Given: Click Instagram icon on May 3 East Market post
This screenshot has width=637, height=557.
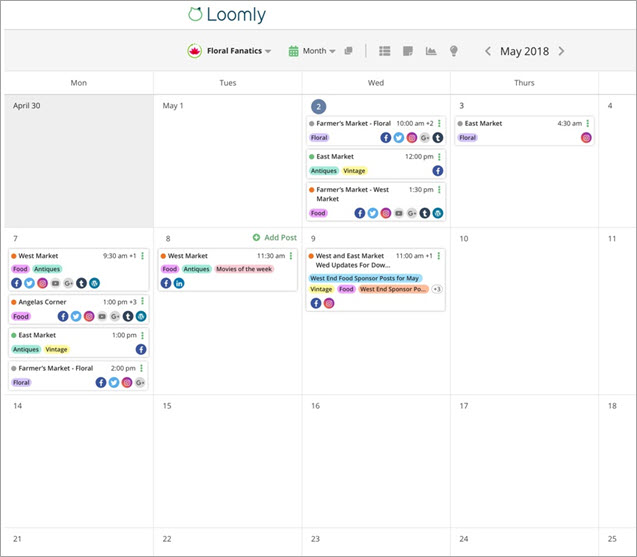Looking at the screenshot, I should 586,138.
